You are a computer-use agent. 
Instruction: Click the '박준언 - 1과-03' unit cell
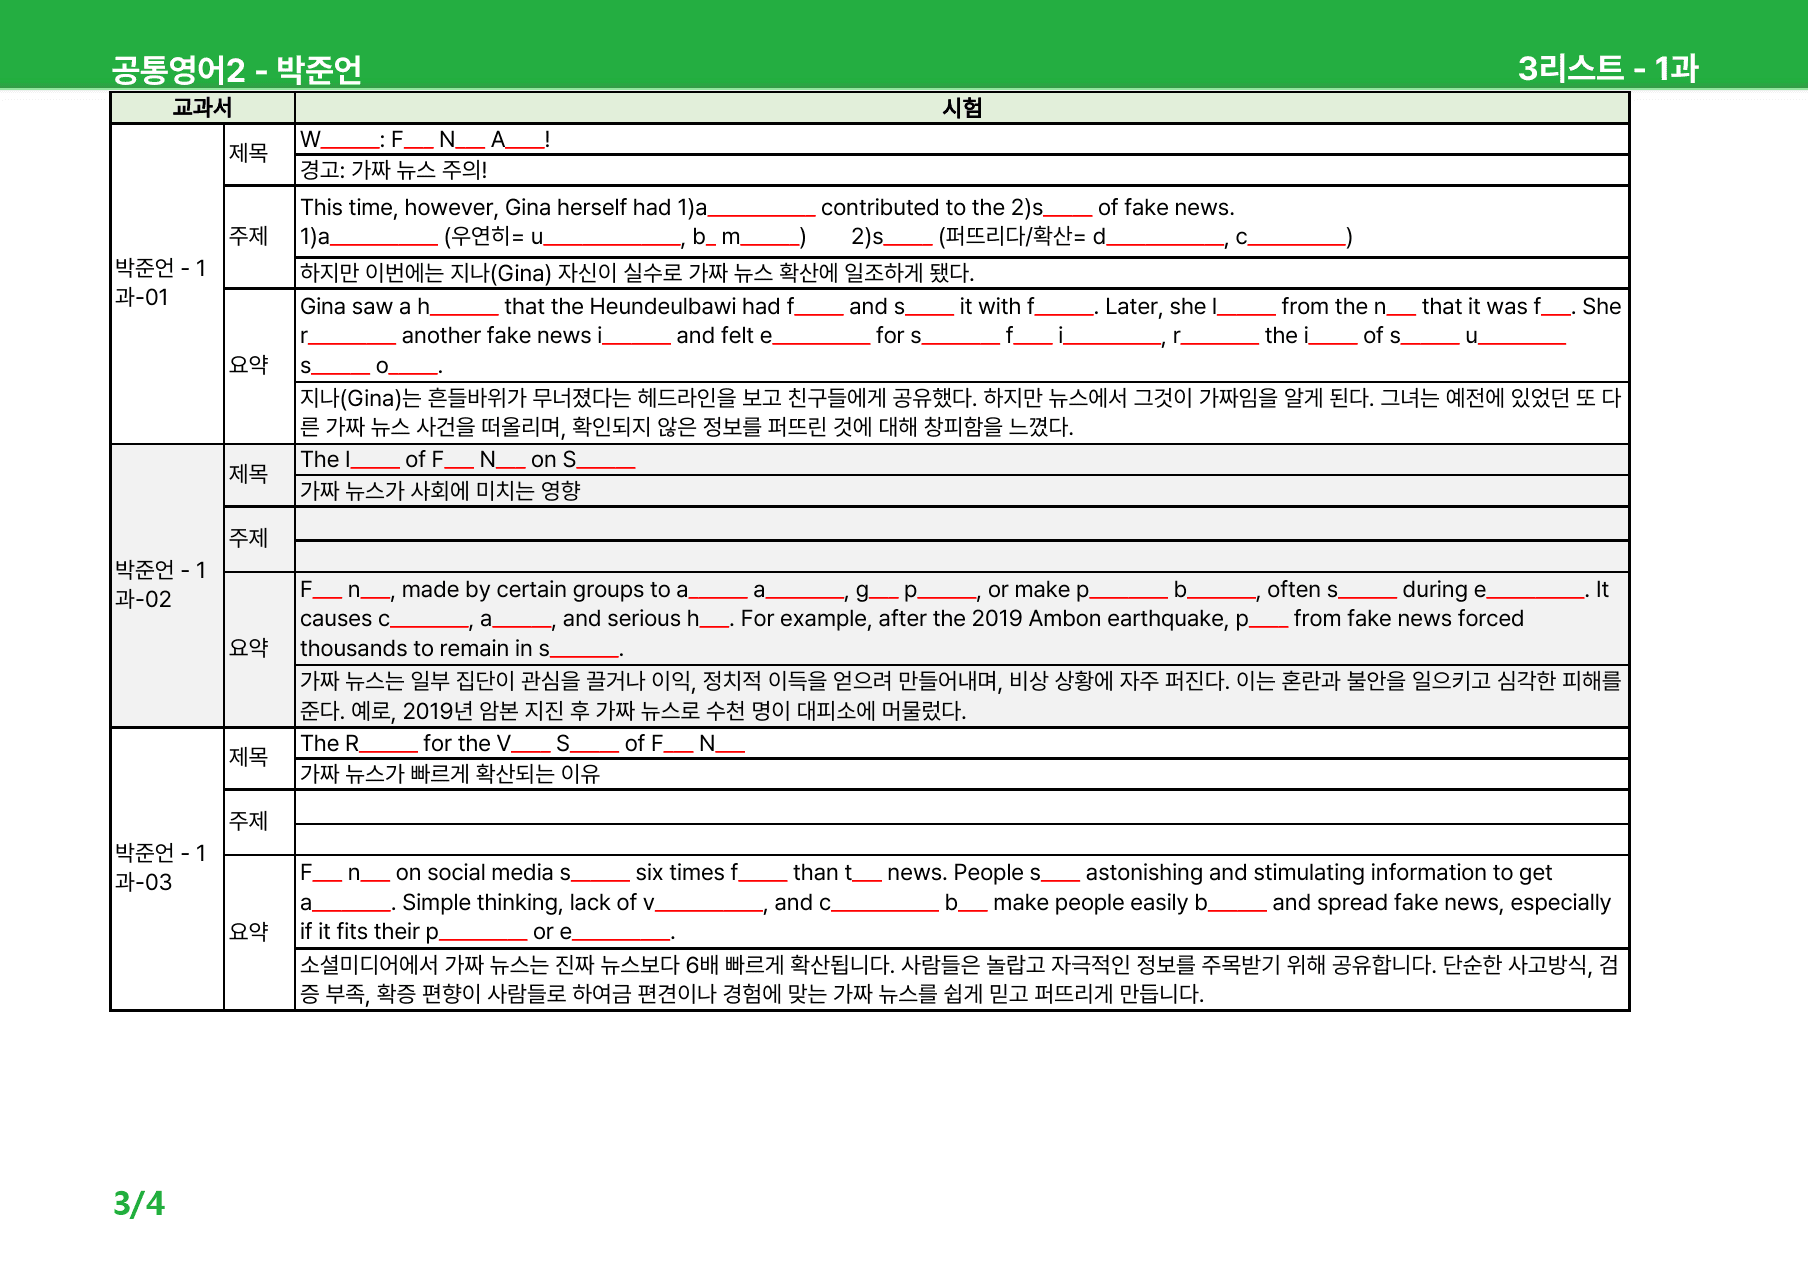167,868
